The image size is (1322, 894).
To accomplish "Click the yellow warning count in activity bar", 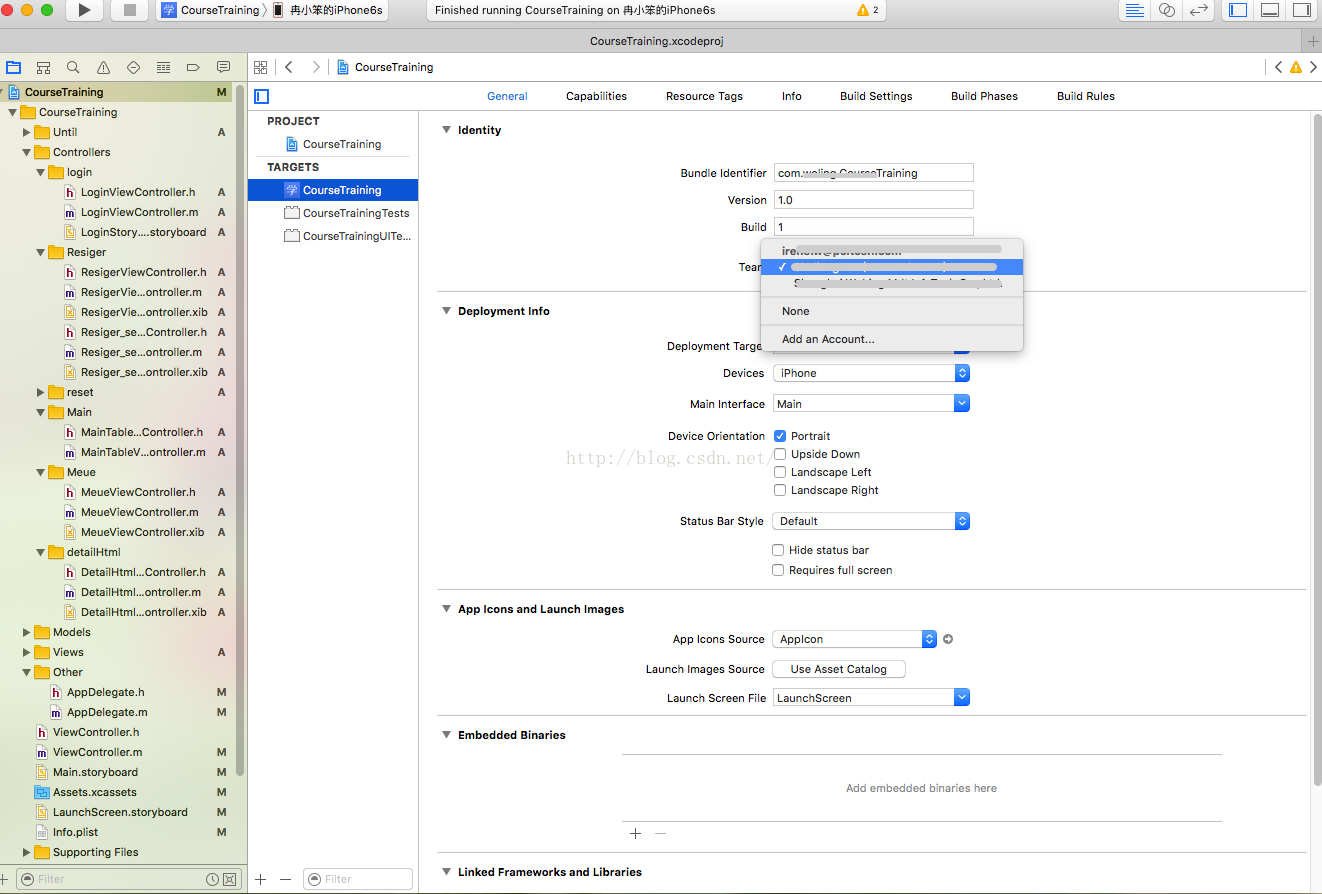I will point(868,10).
